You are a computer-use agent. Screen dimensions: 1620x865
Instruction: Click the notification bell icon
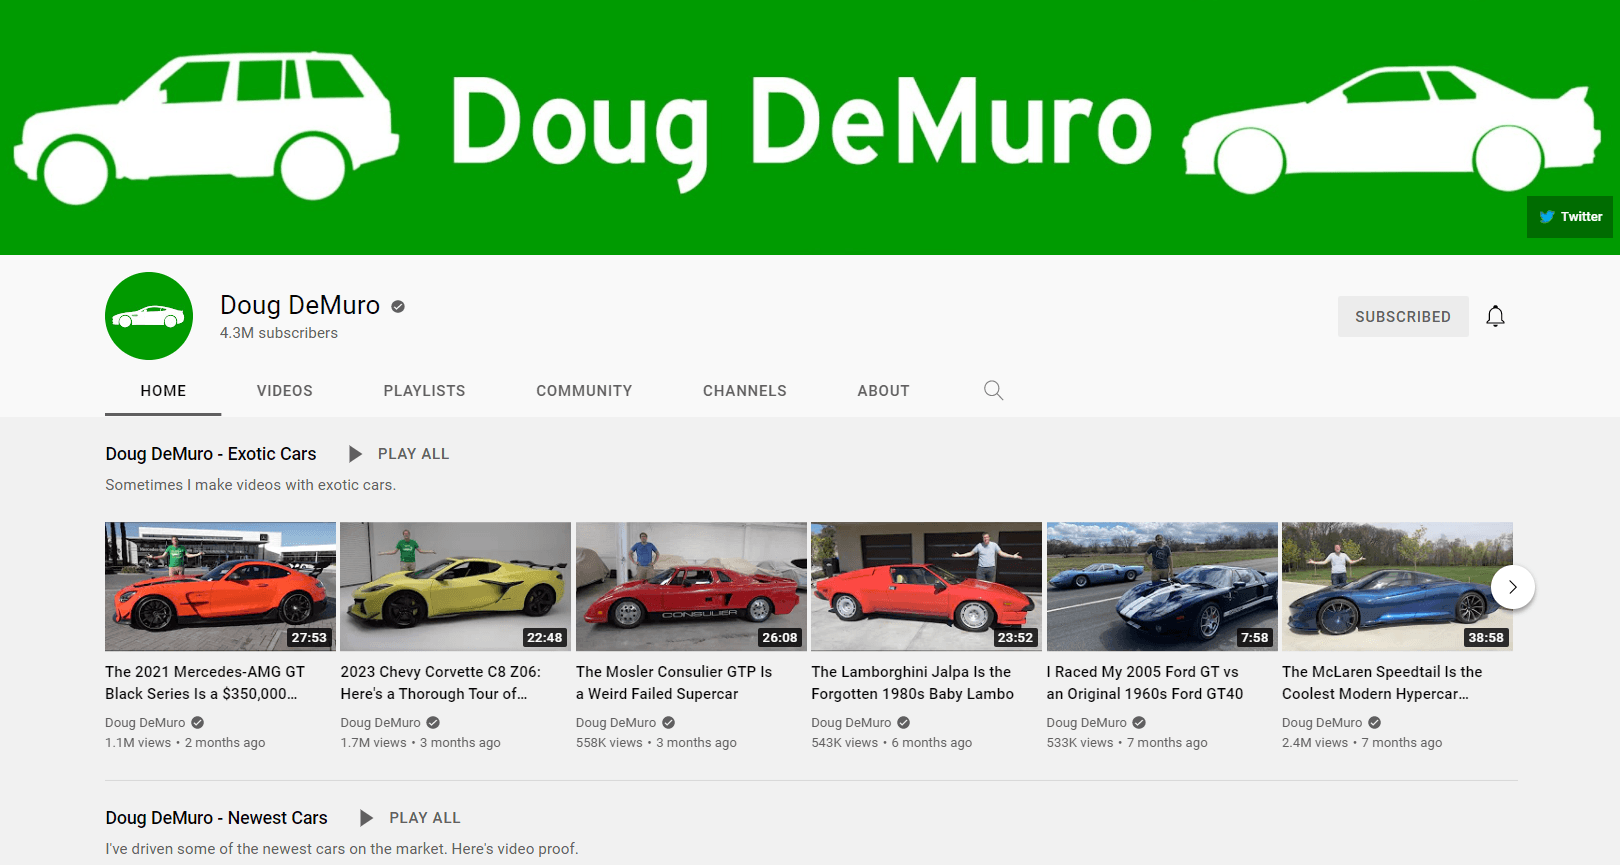[1495, 316]
